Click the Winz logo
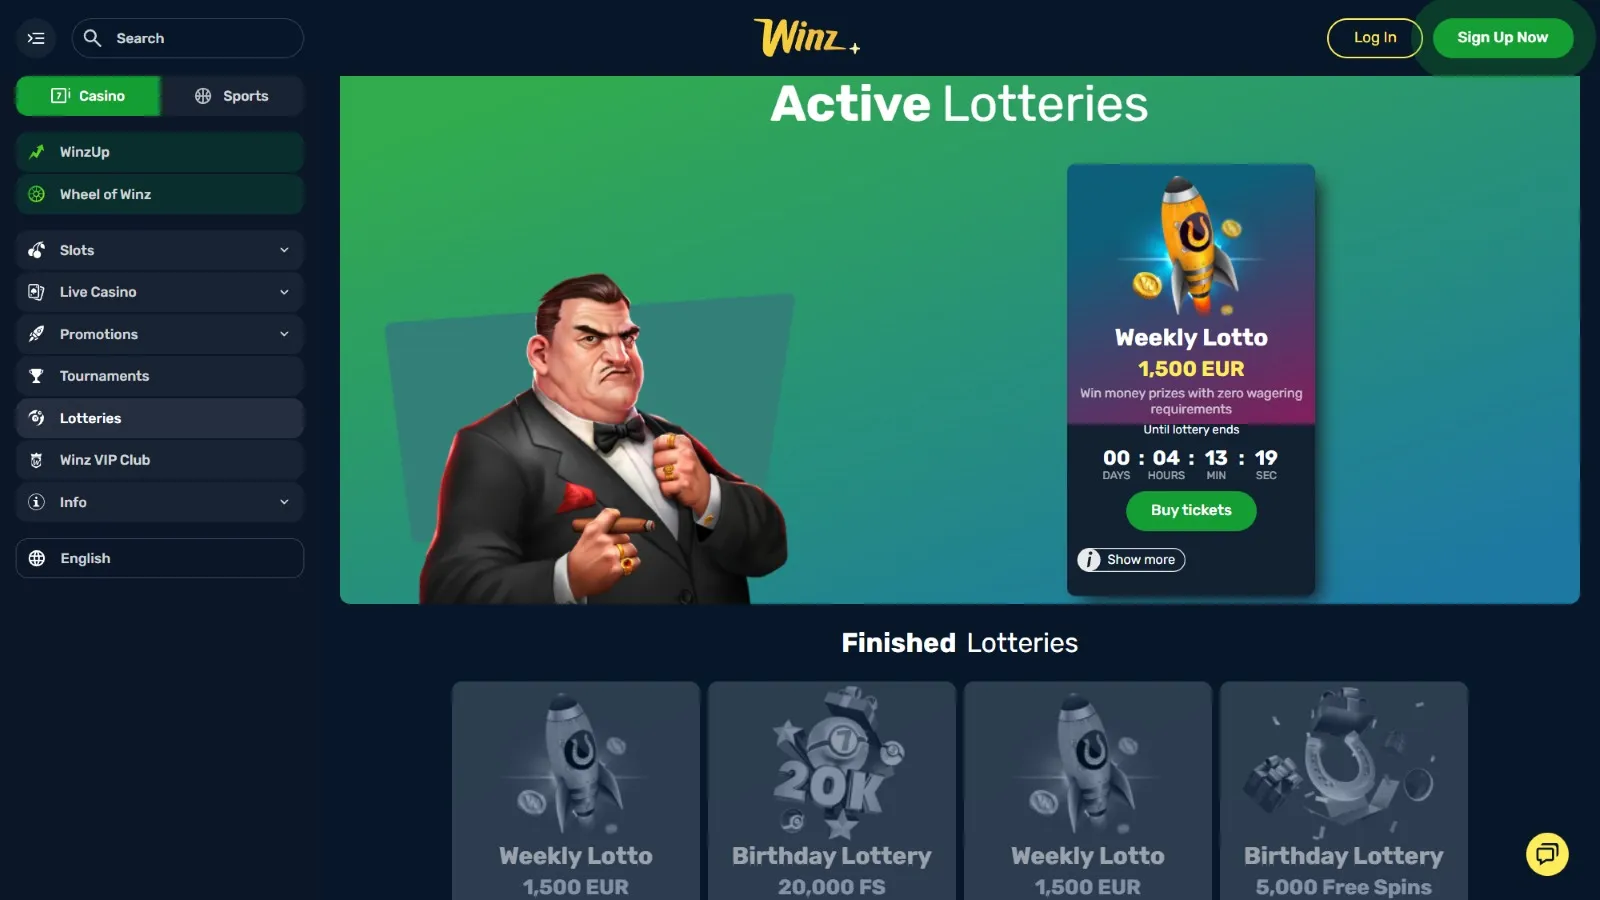This screenshot has width=1600, height=900. click(x=806, y=38)
